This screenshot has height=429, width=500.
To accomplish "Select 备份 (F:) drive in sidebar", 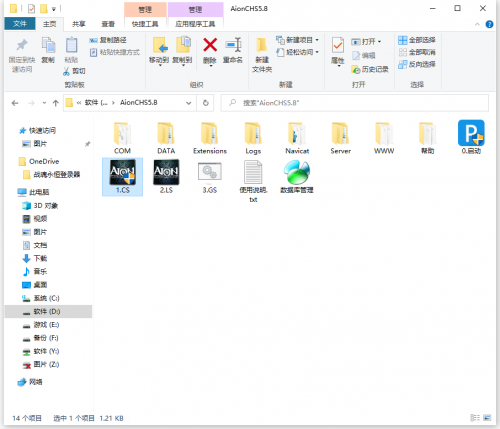I will 41,338.
